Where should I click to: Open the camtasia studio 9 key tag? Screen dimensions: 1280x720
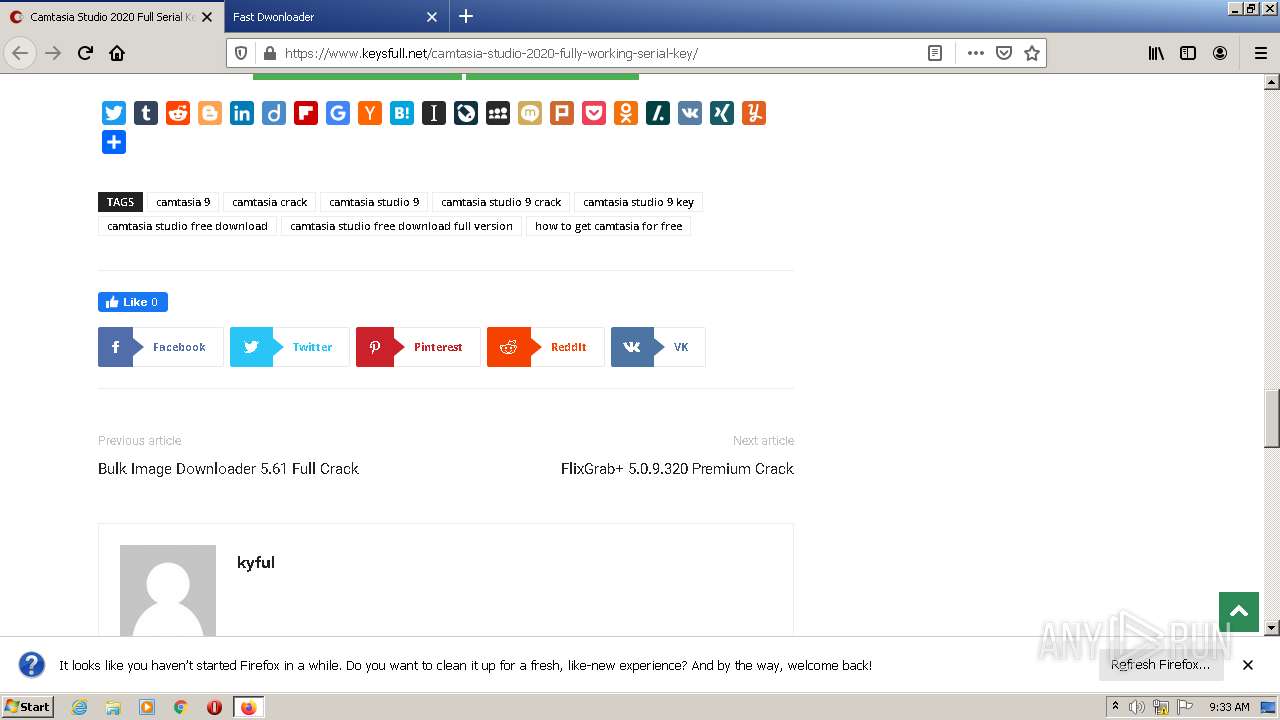pos(638,202)
